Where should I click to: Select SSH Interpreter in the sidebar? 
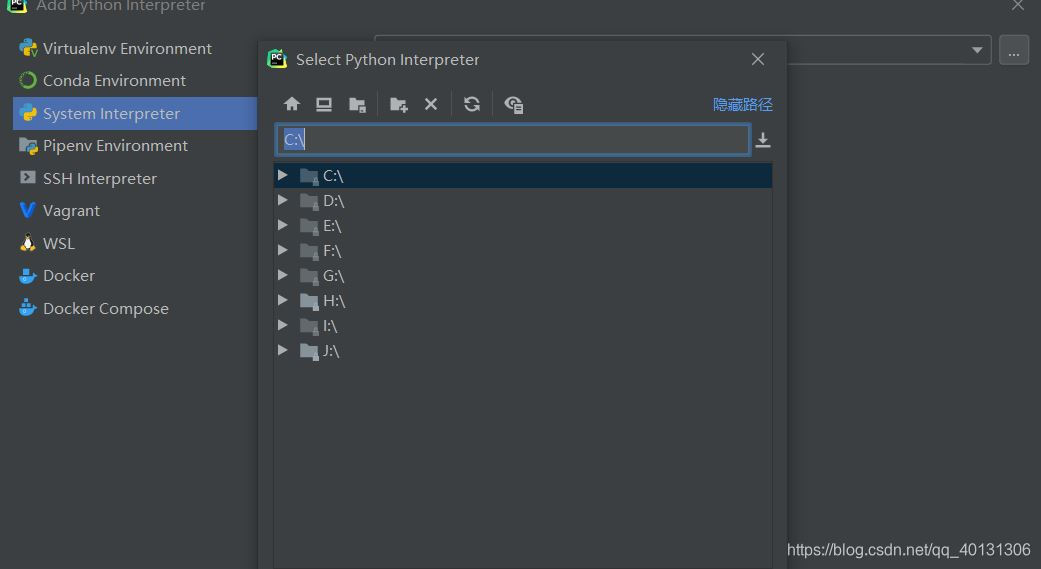pyautogui.click(x=135, y=178)
